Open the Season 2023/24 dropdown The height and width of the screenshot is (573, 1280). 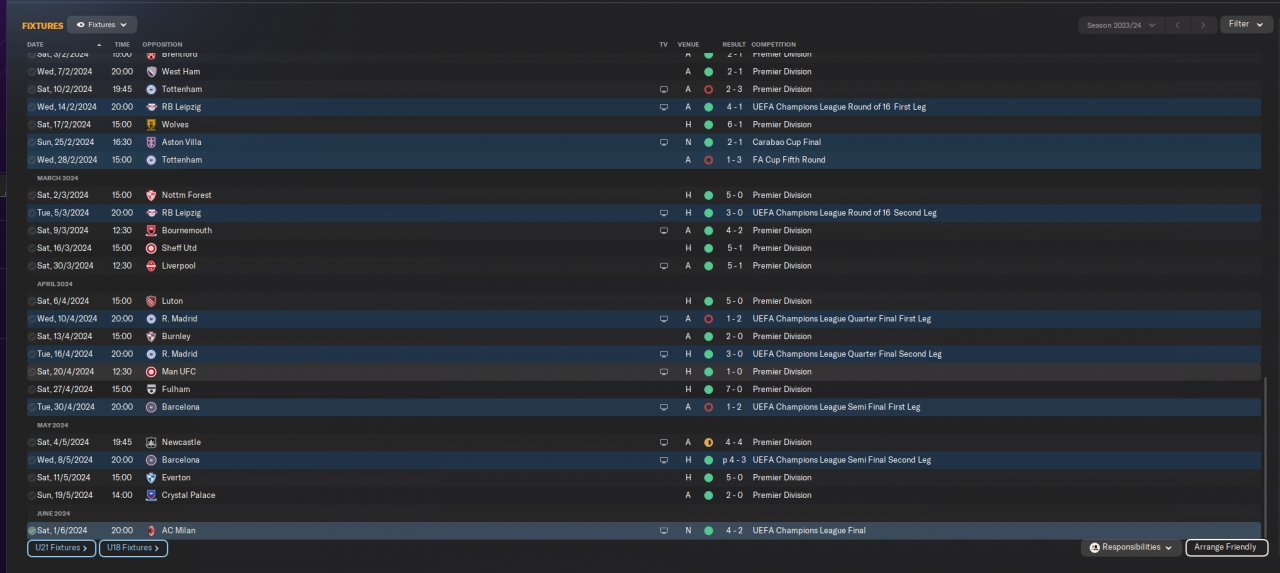(x=1121, y=24)
